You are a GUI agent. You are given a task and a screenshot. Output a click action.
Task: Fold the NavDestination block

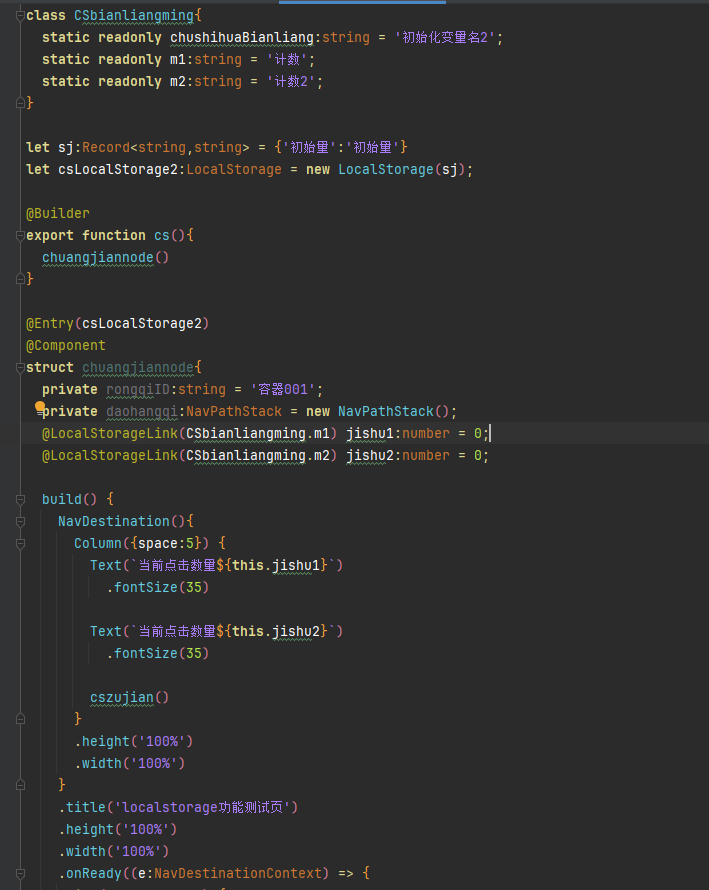19,521
